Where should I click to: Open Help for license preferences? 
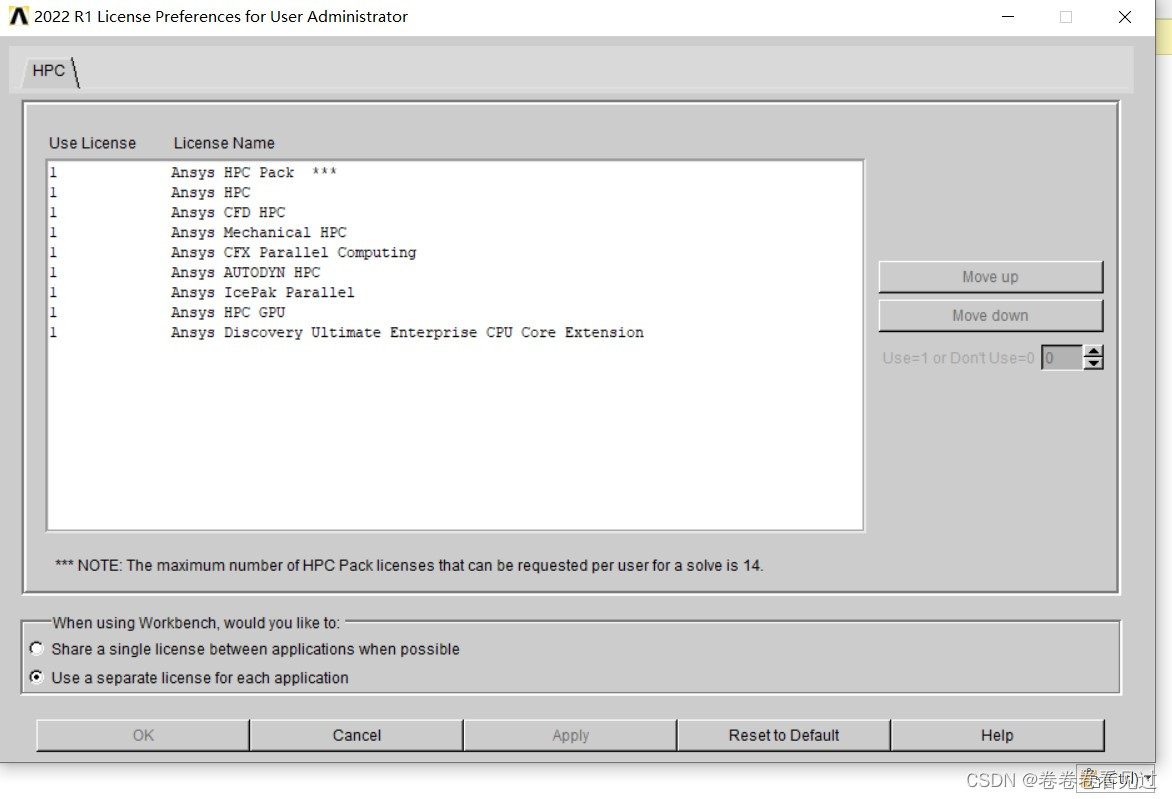[x=997, y=735]
